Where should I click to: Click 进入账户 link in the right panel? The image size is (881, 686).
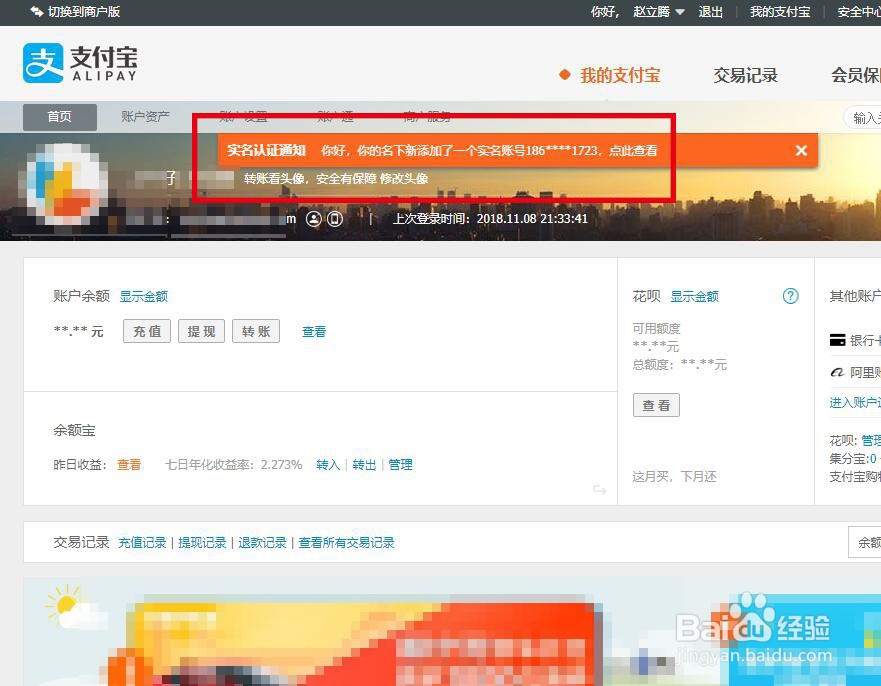pyautogui.click(x=855, y=402)
